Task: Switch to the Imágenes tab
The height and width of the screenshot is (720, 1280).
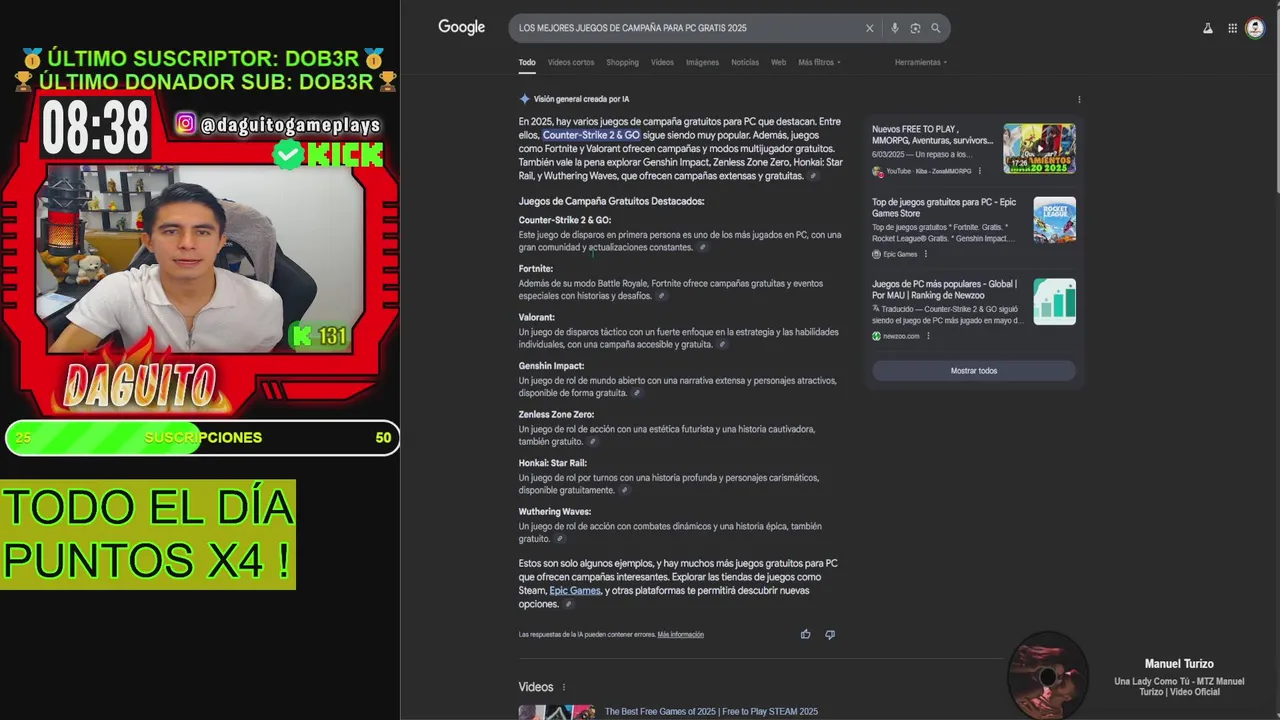Action: point(702,62)
